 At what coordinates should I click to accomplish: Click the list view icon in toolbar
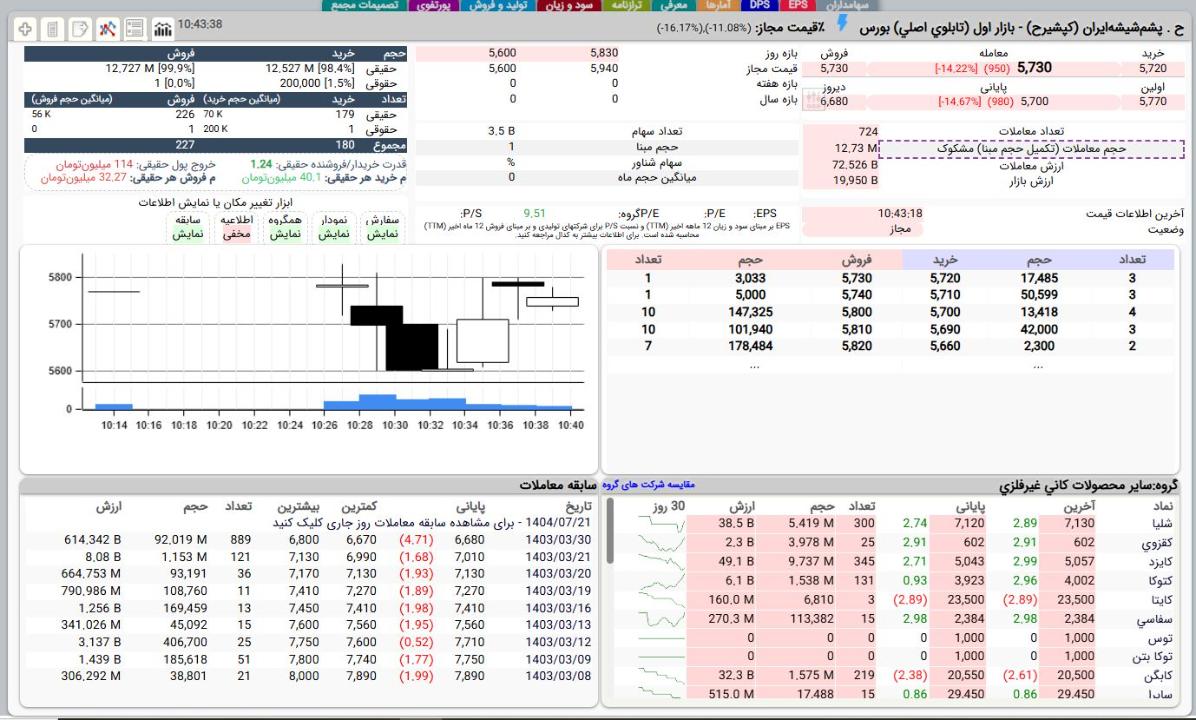click(x=135, y=29)
